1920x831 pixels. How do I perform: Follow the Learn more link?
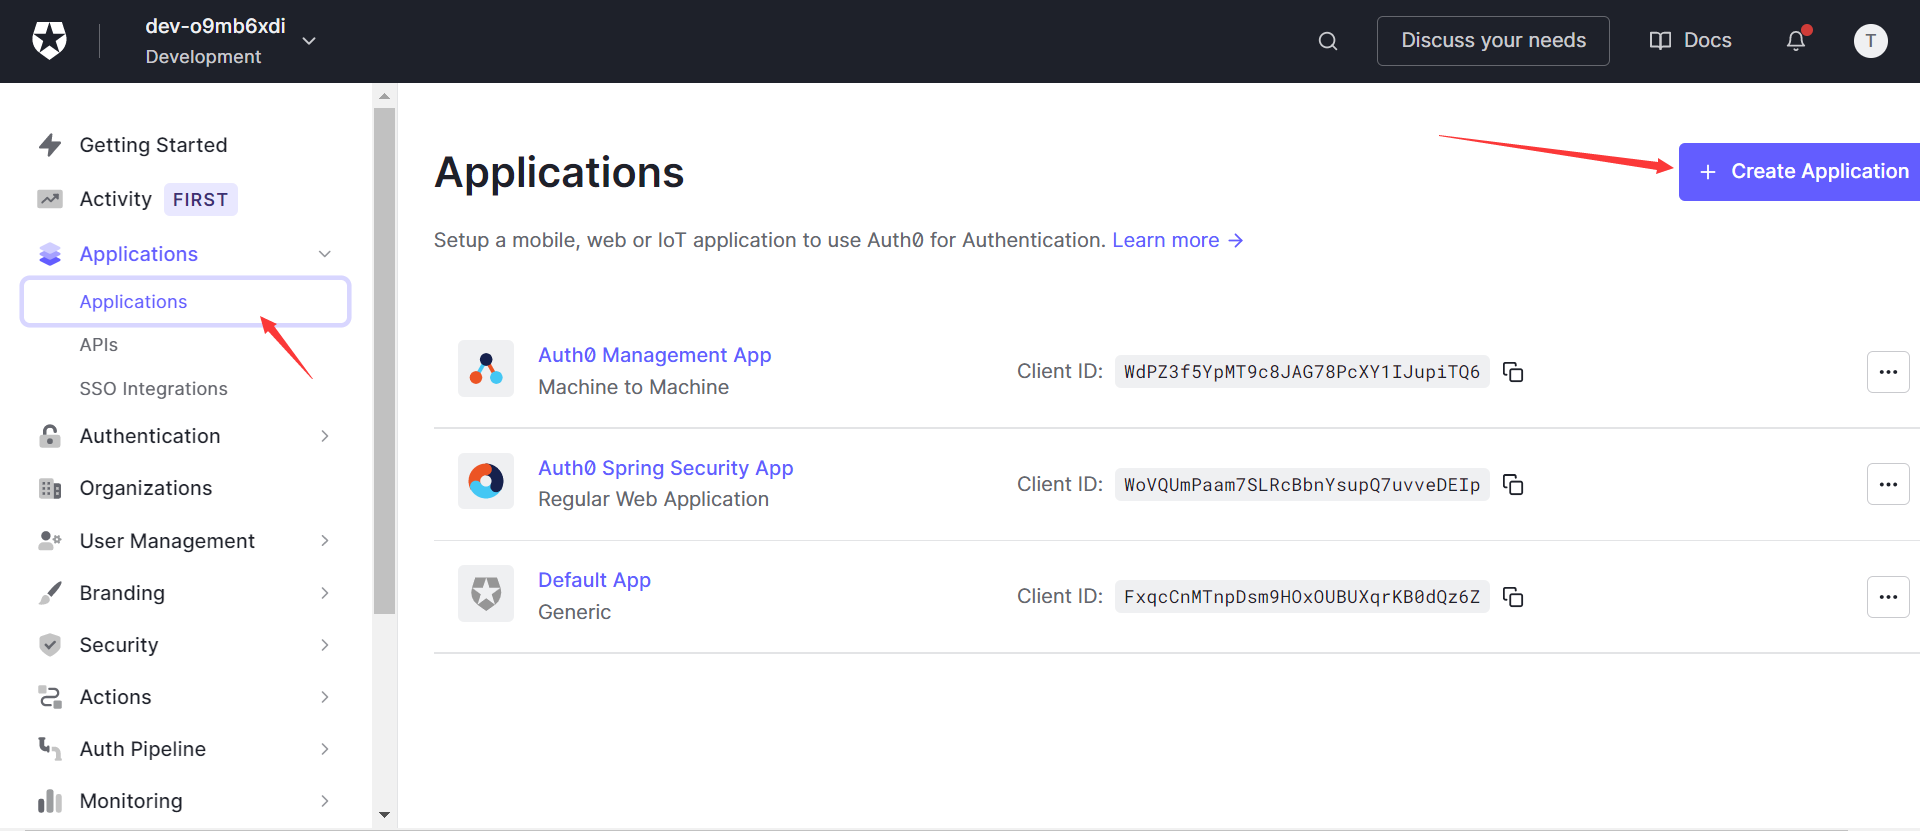coord(1177,240)
